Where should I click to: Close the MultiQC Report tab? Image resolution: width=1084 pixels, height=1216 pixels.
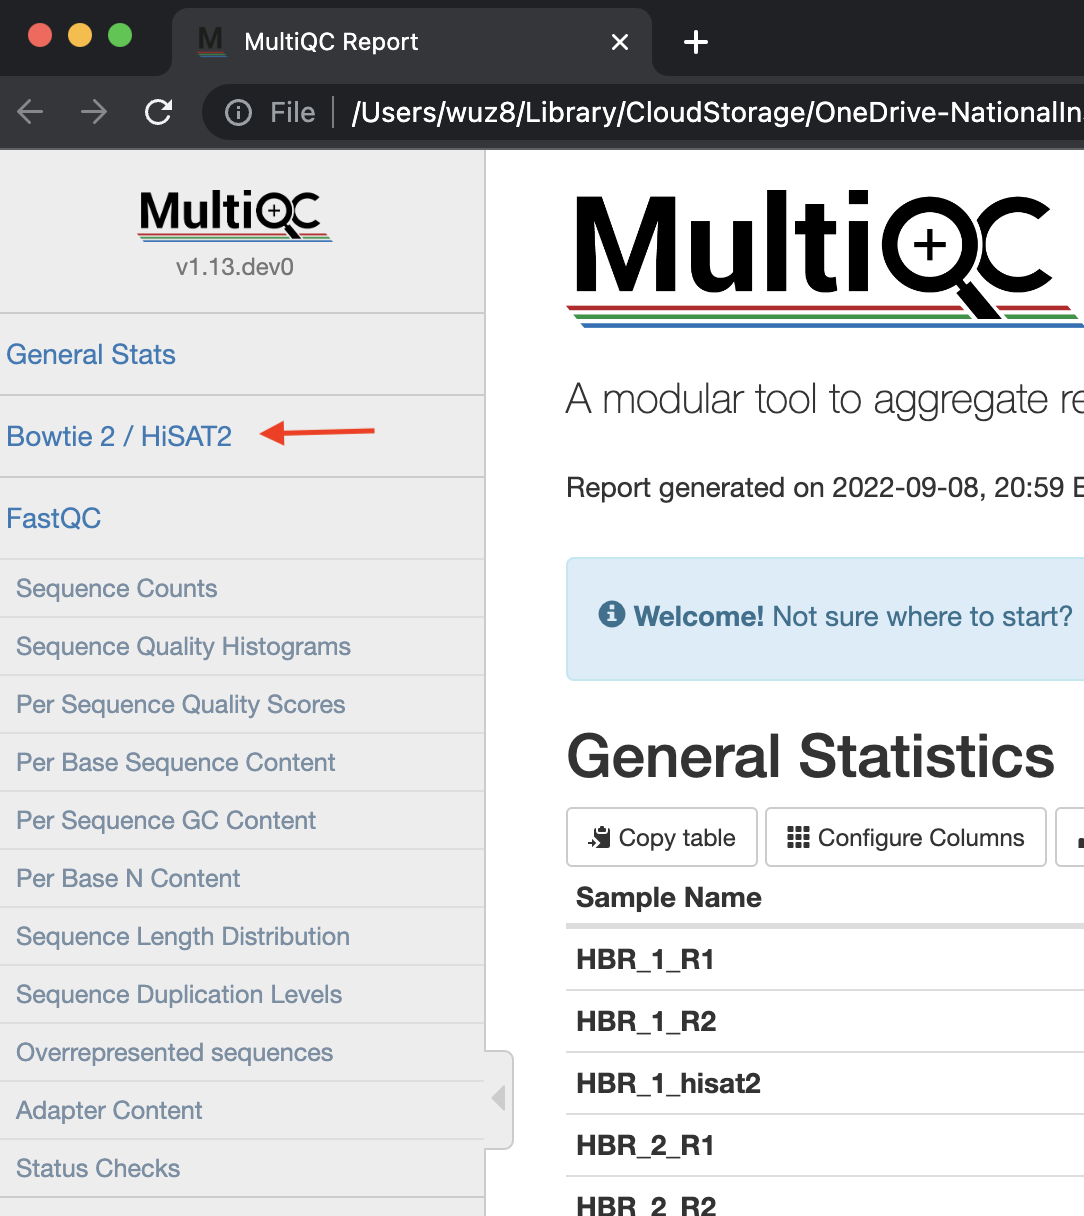620,42
